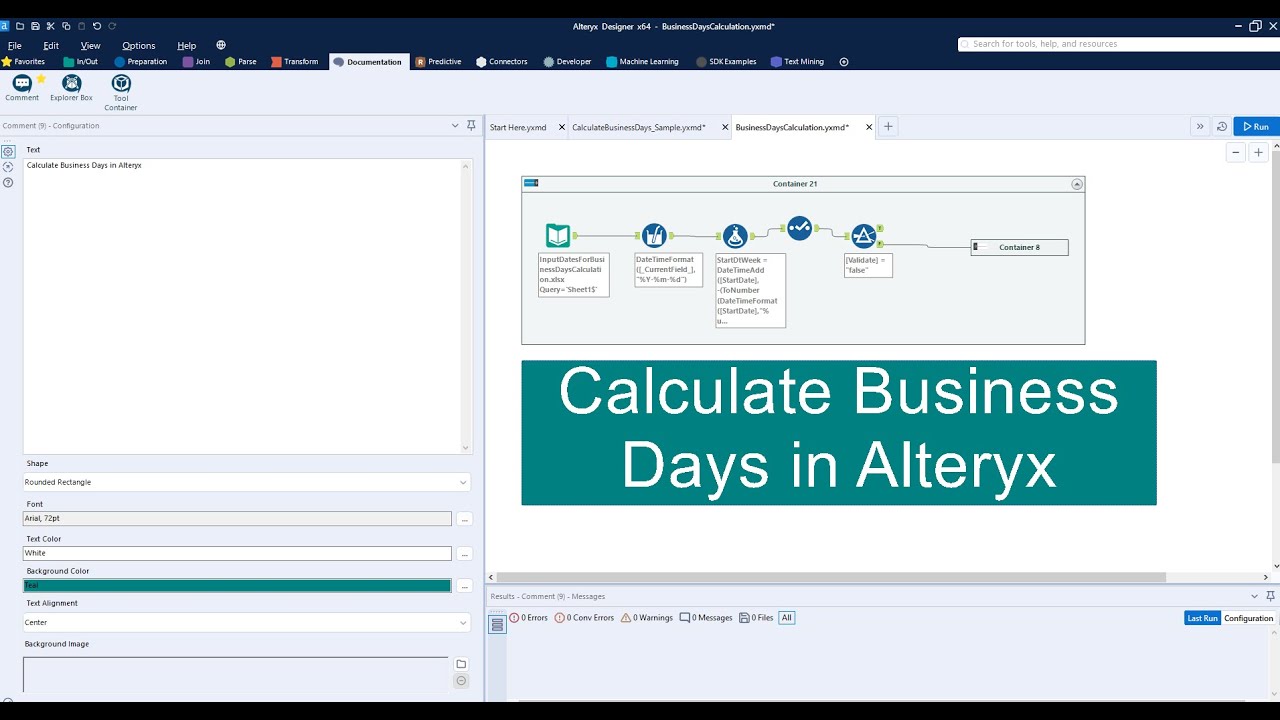Click the Copy icon in title toolbar

point(66,26)
